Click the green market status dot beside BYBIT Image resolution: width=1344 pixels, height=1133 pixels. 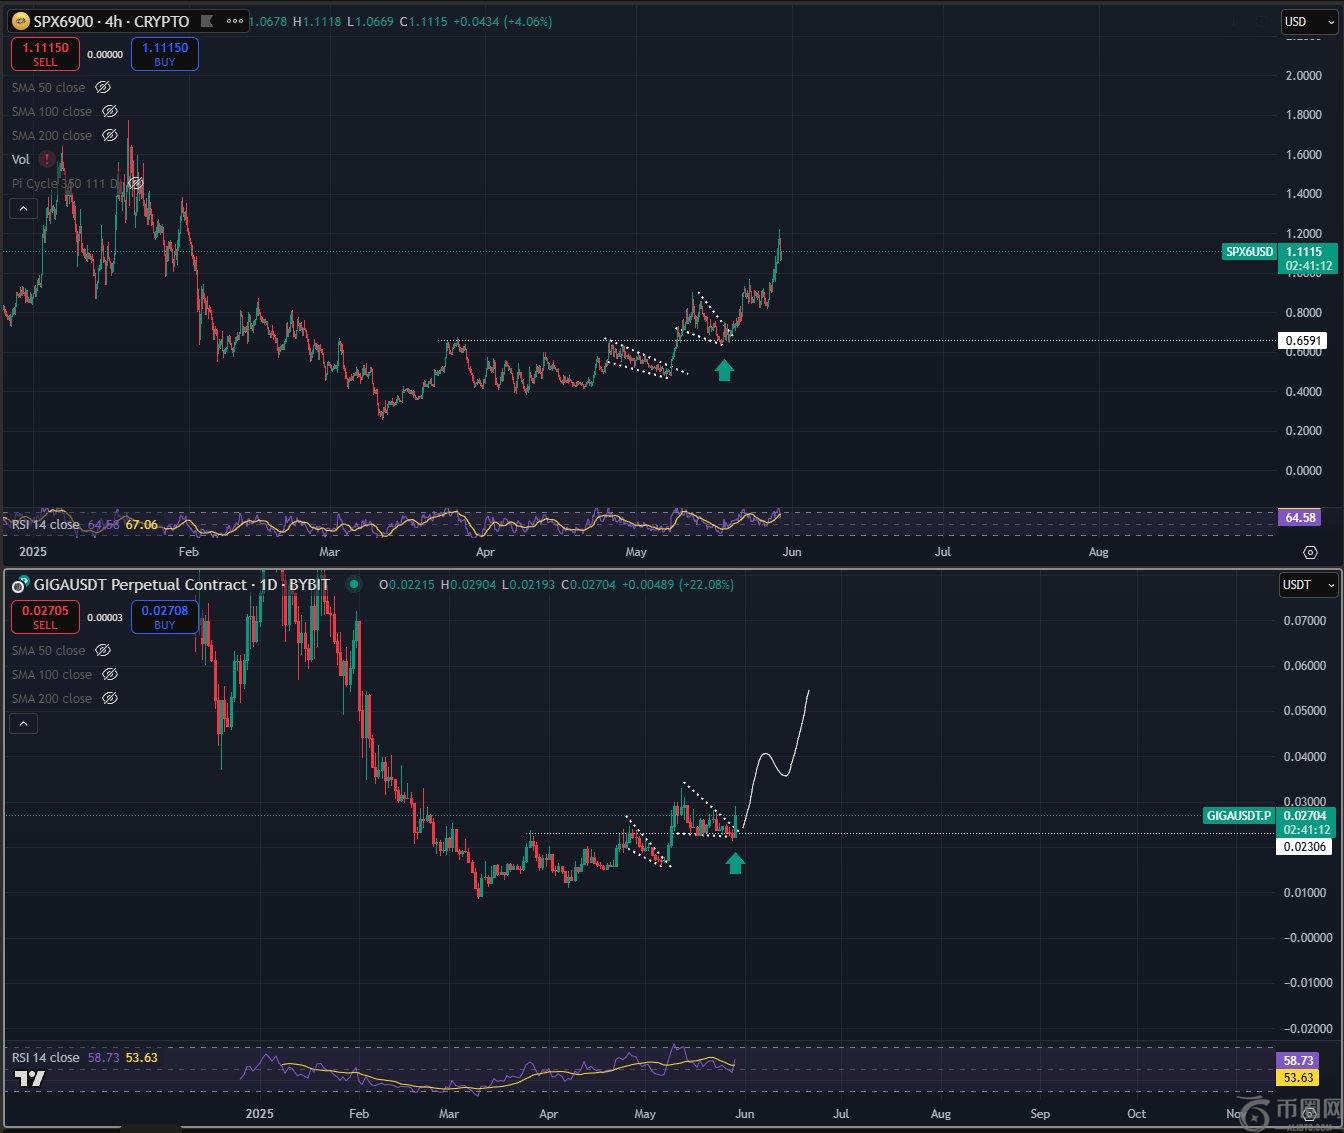click(353, 584)
